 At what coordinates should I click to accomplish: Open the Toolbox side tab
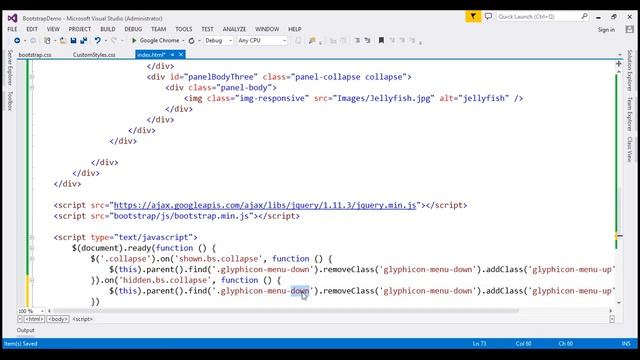pos(10,101)
